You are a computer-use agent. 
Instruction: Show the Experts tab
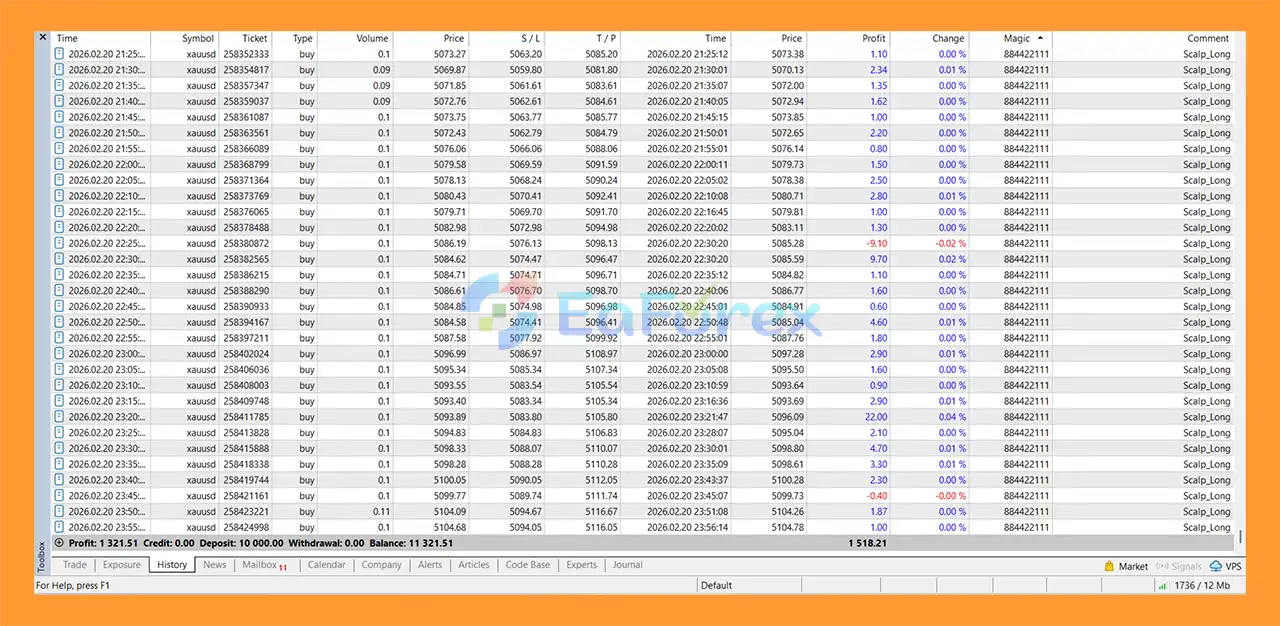click(581, 565)
